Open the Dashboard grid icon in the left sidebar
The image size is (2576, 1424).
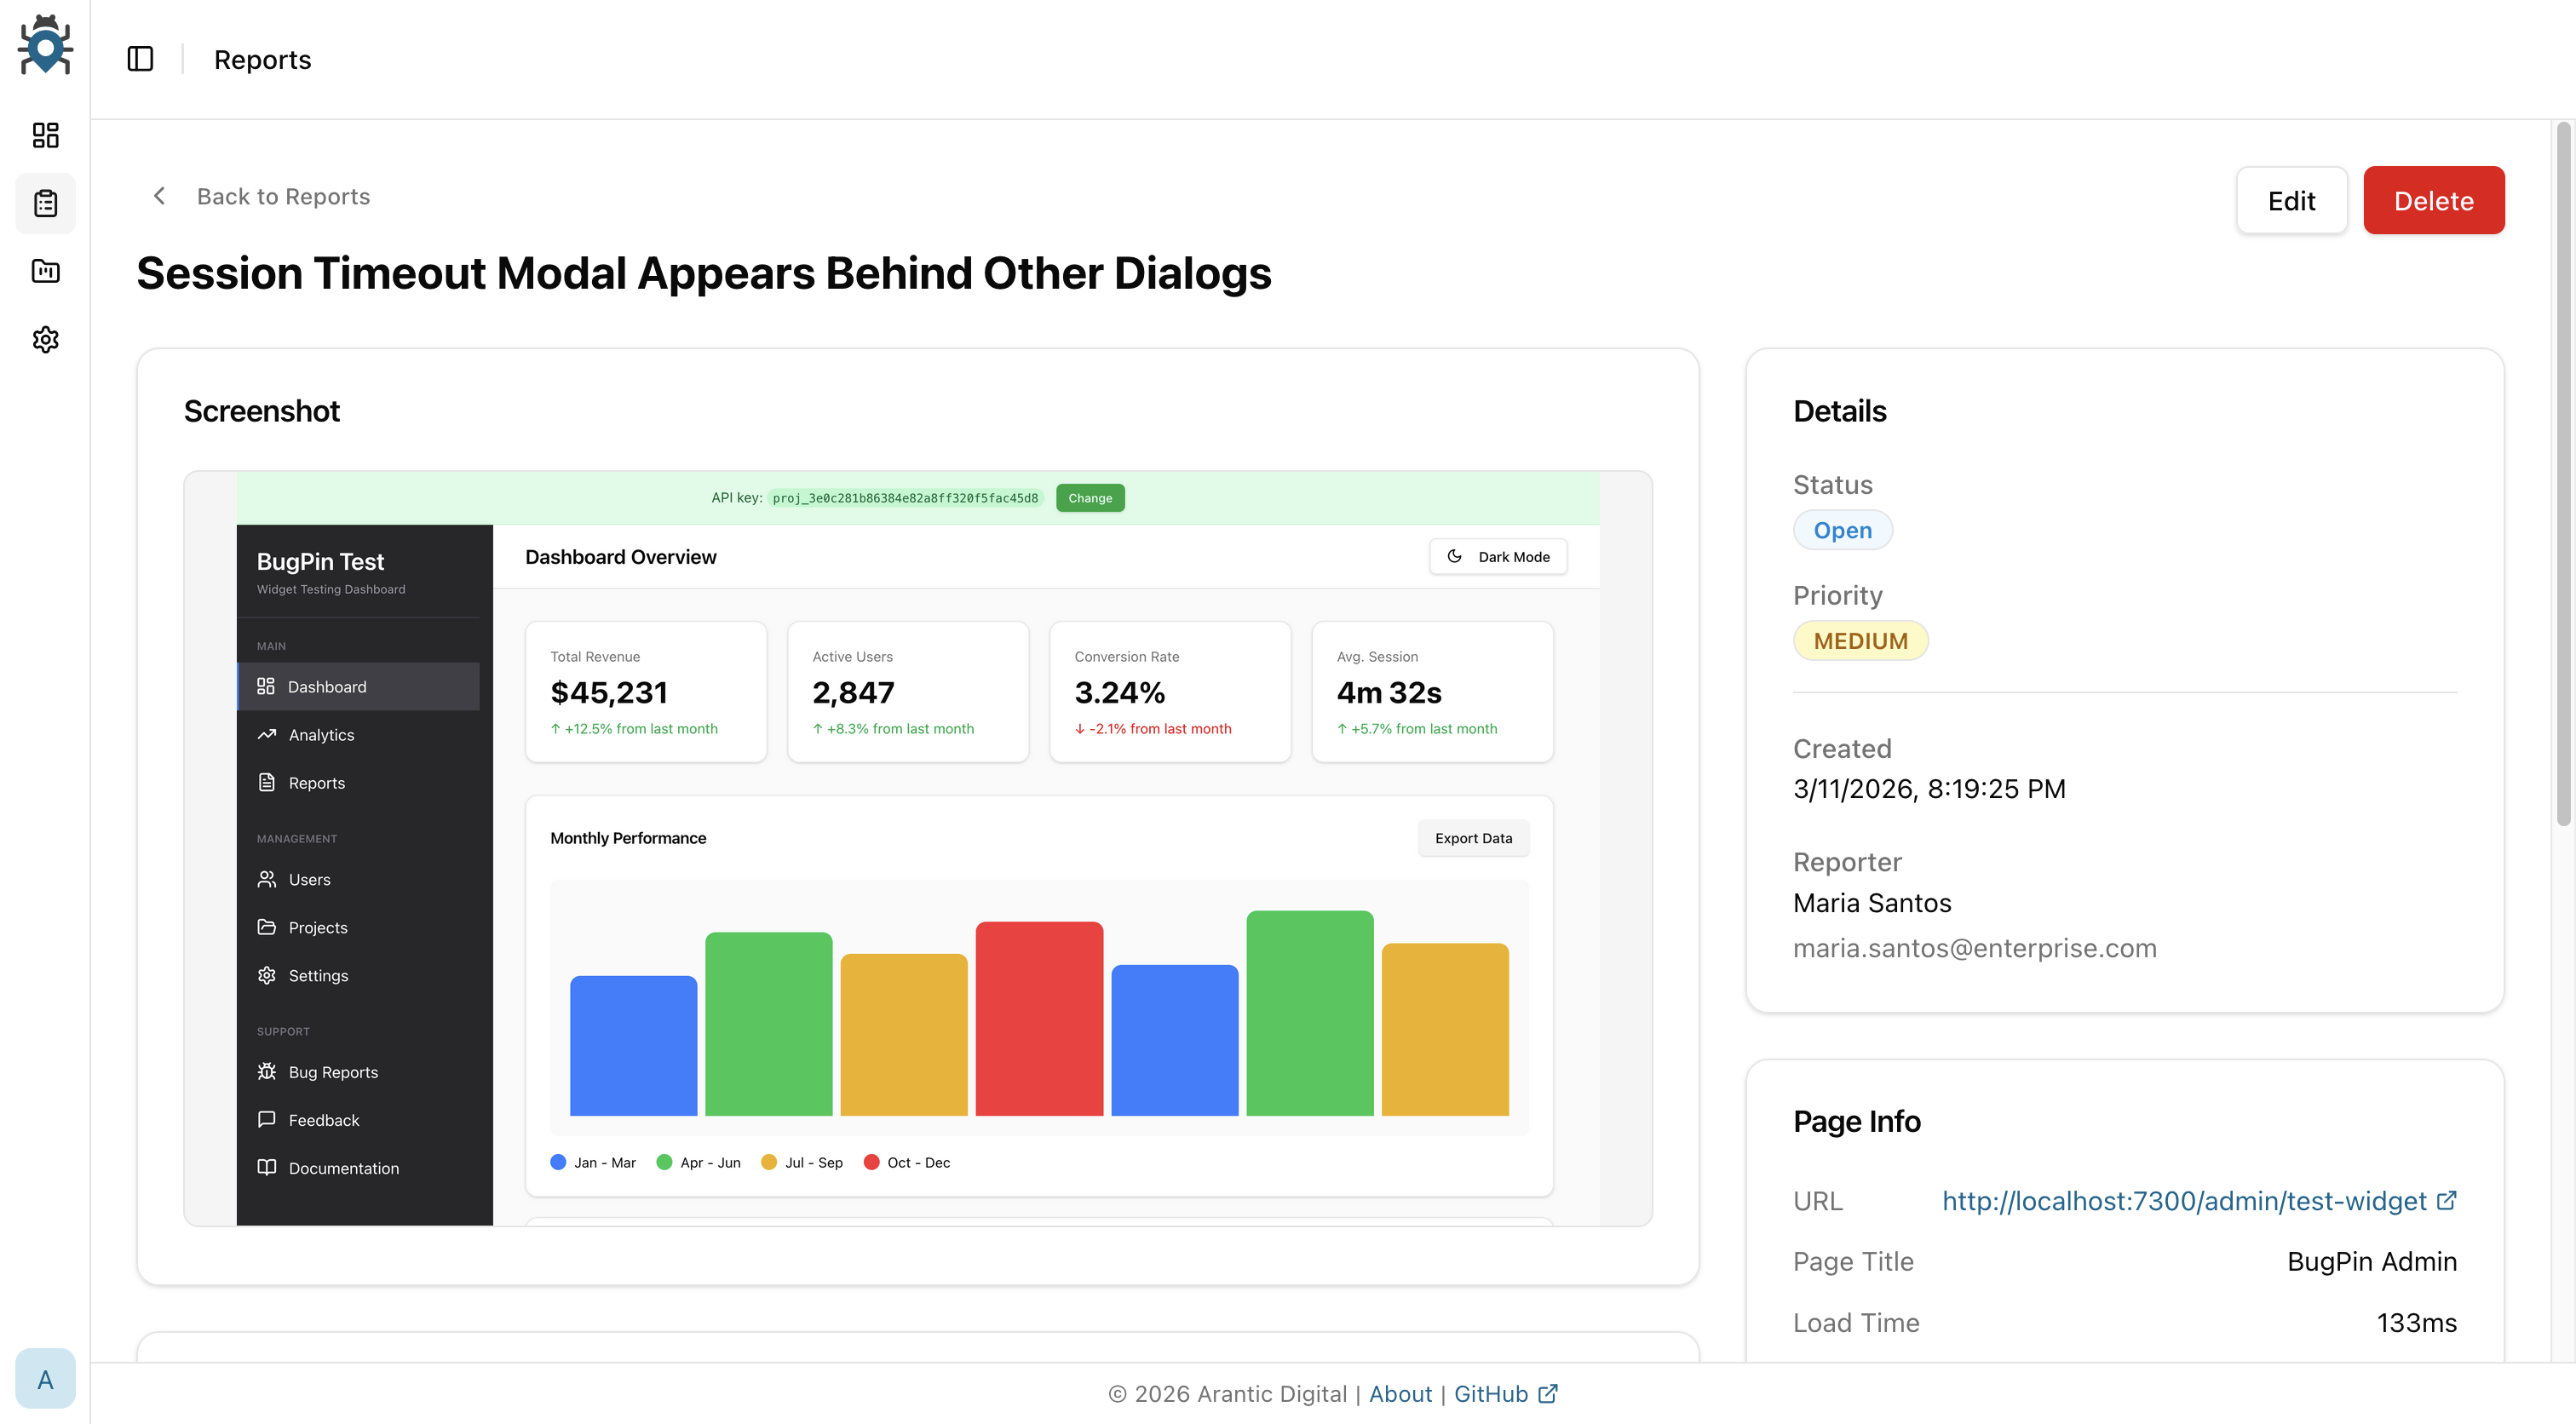(x=45, y=136)
